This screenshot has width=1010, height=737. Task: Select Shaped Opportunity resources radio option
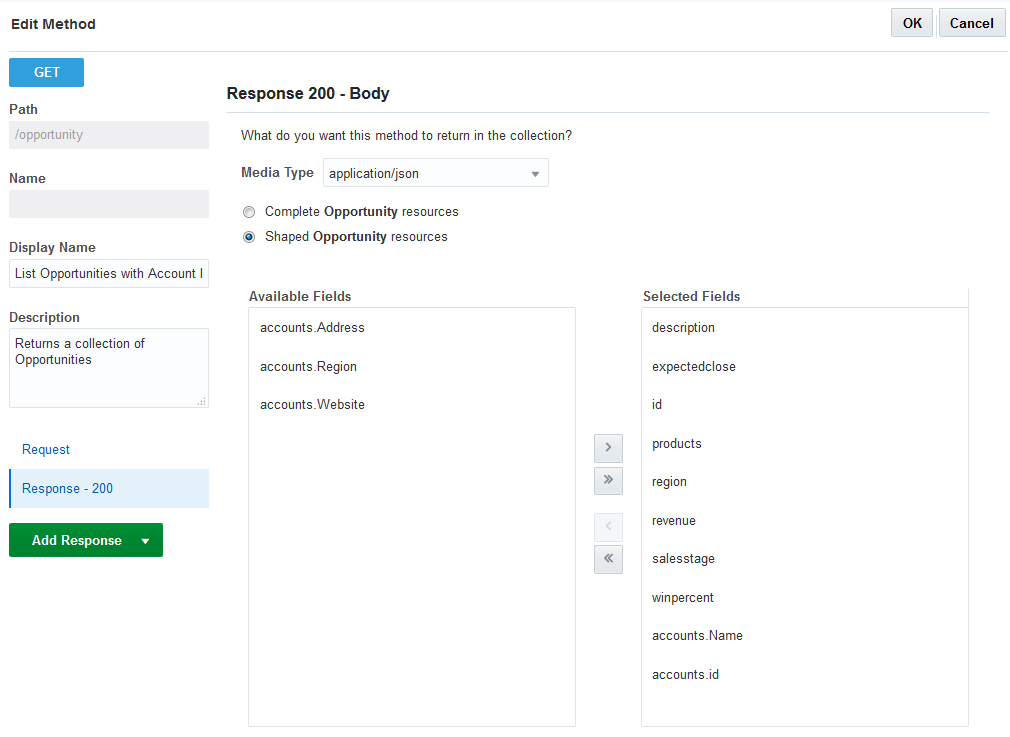pos(249,237)
